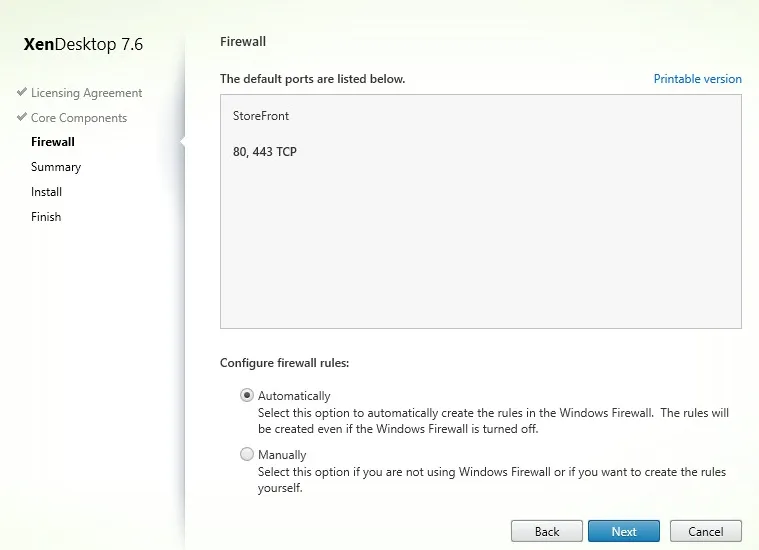Click the StoreFront entry in ports list
The height and width of the screenshot is (550, 759).
tap(261, 116)
